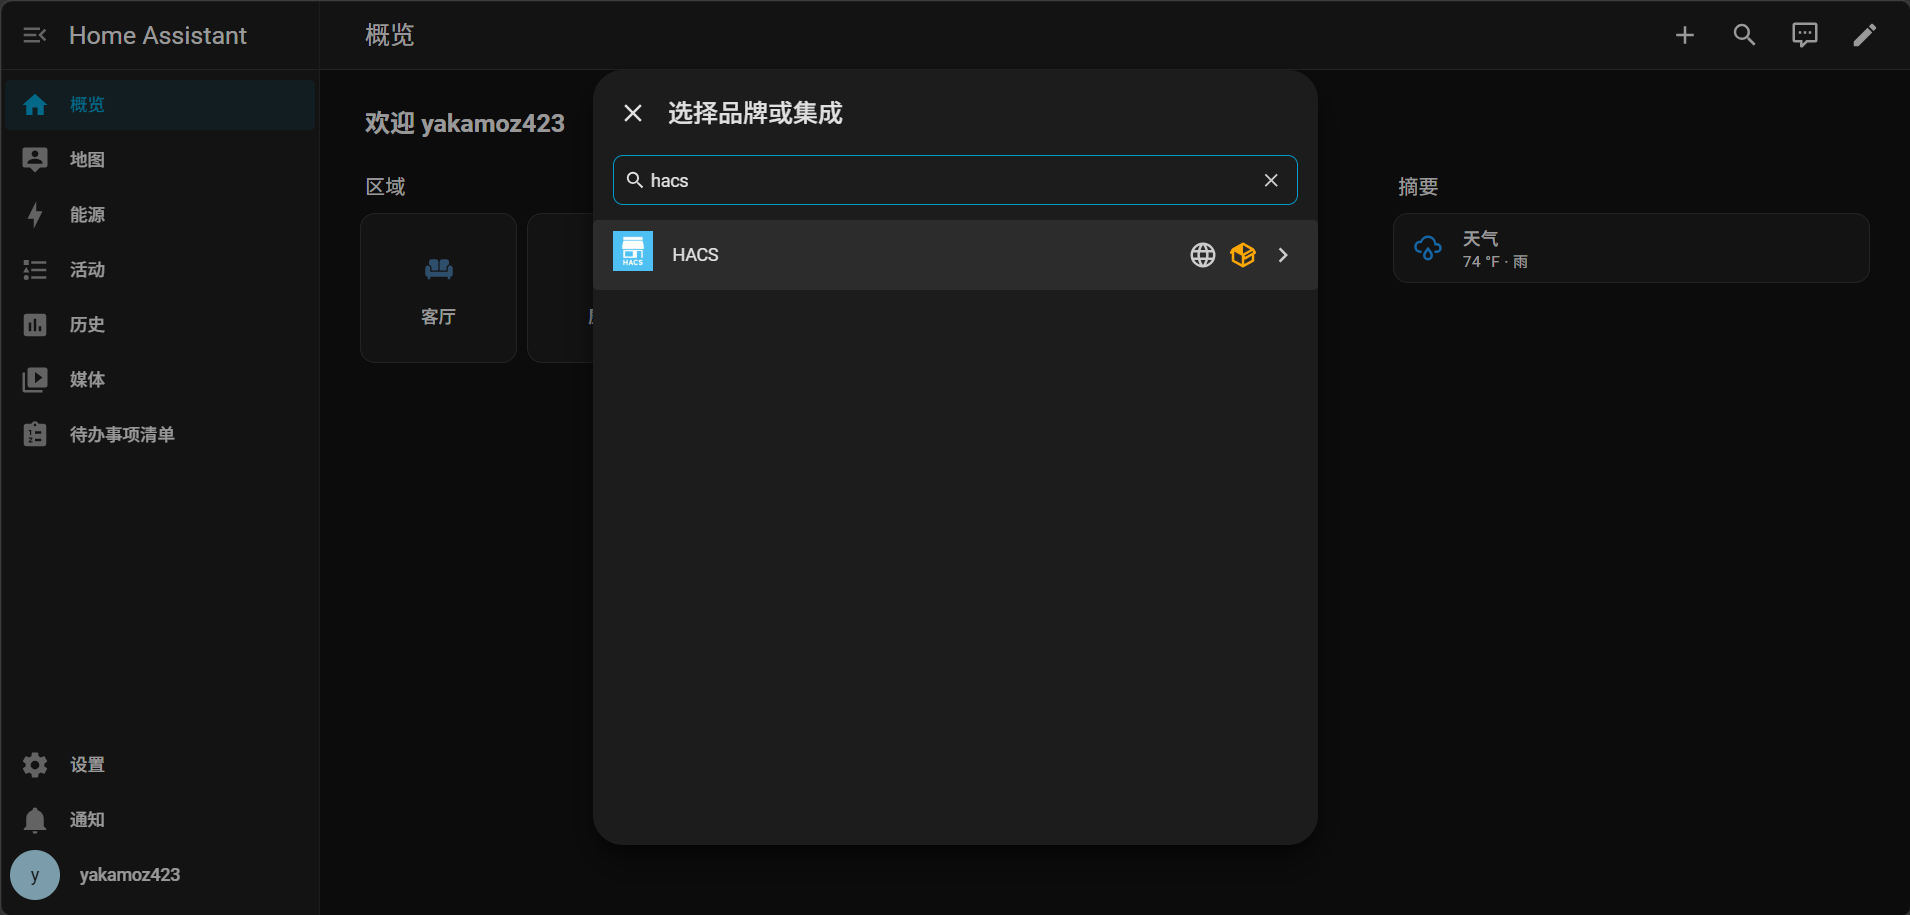Open the 概览 overview sidebar item
Image resolution: width=1910 pixels, height=915 pixels.
click(160, 105)
